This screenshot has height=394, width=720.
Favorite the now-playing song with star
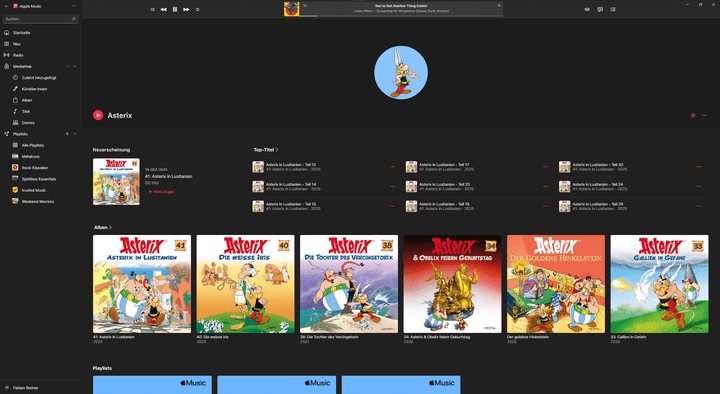tap(499, 6)
